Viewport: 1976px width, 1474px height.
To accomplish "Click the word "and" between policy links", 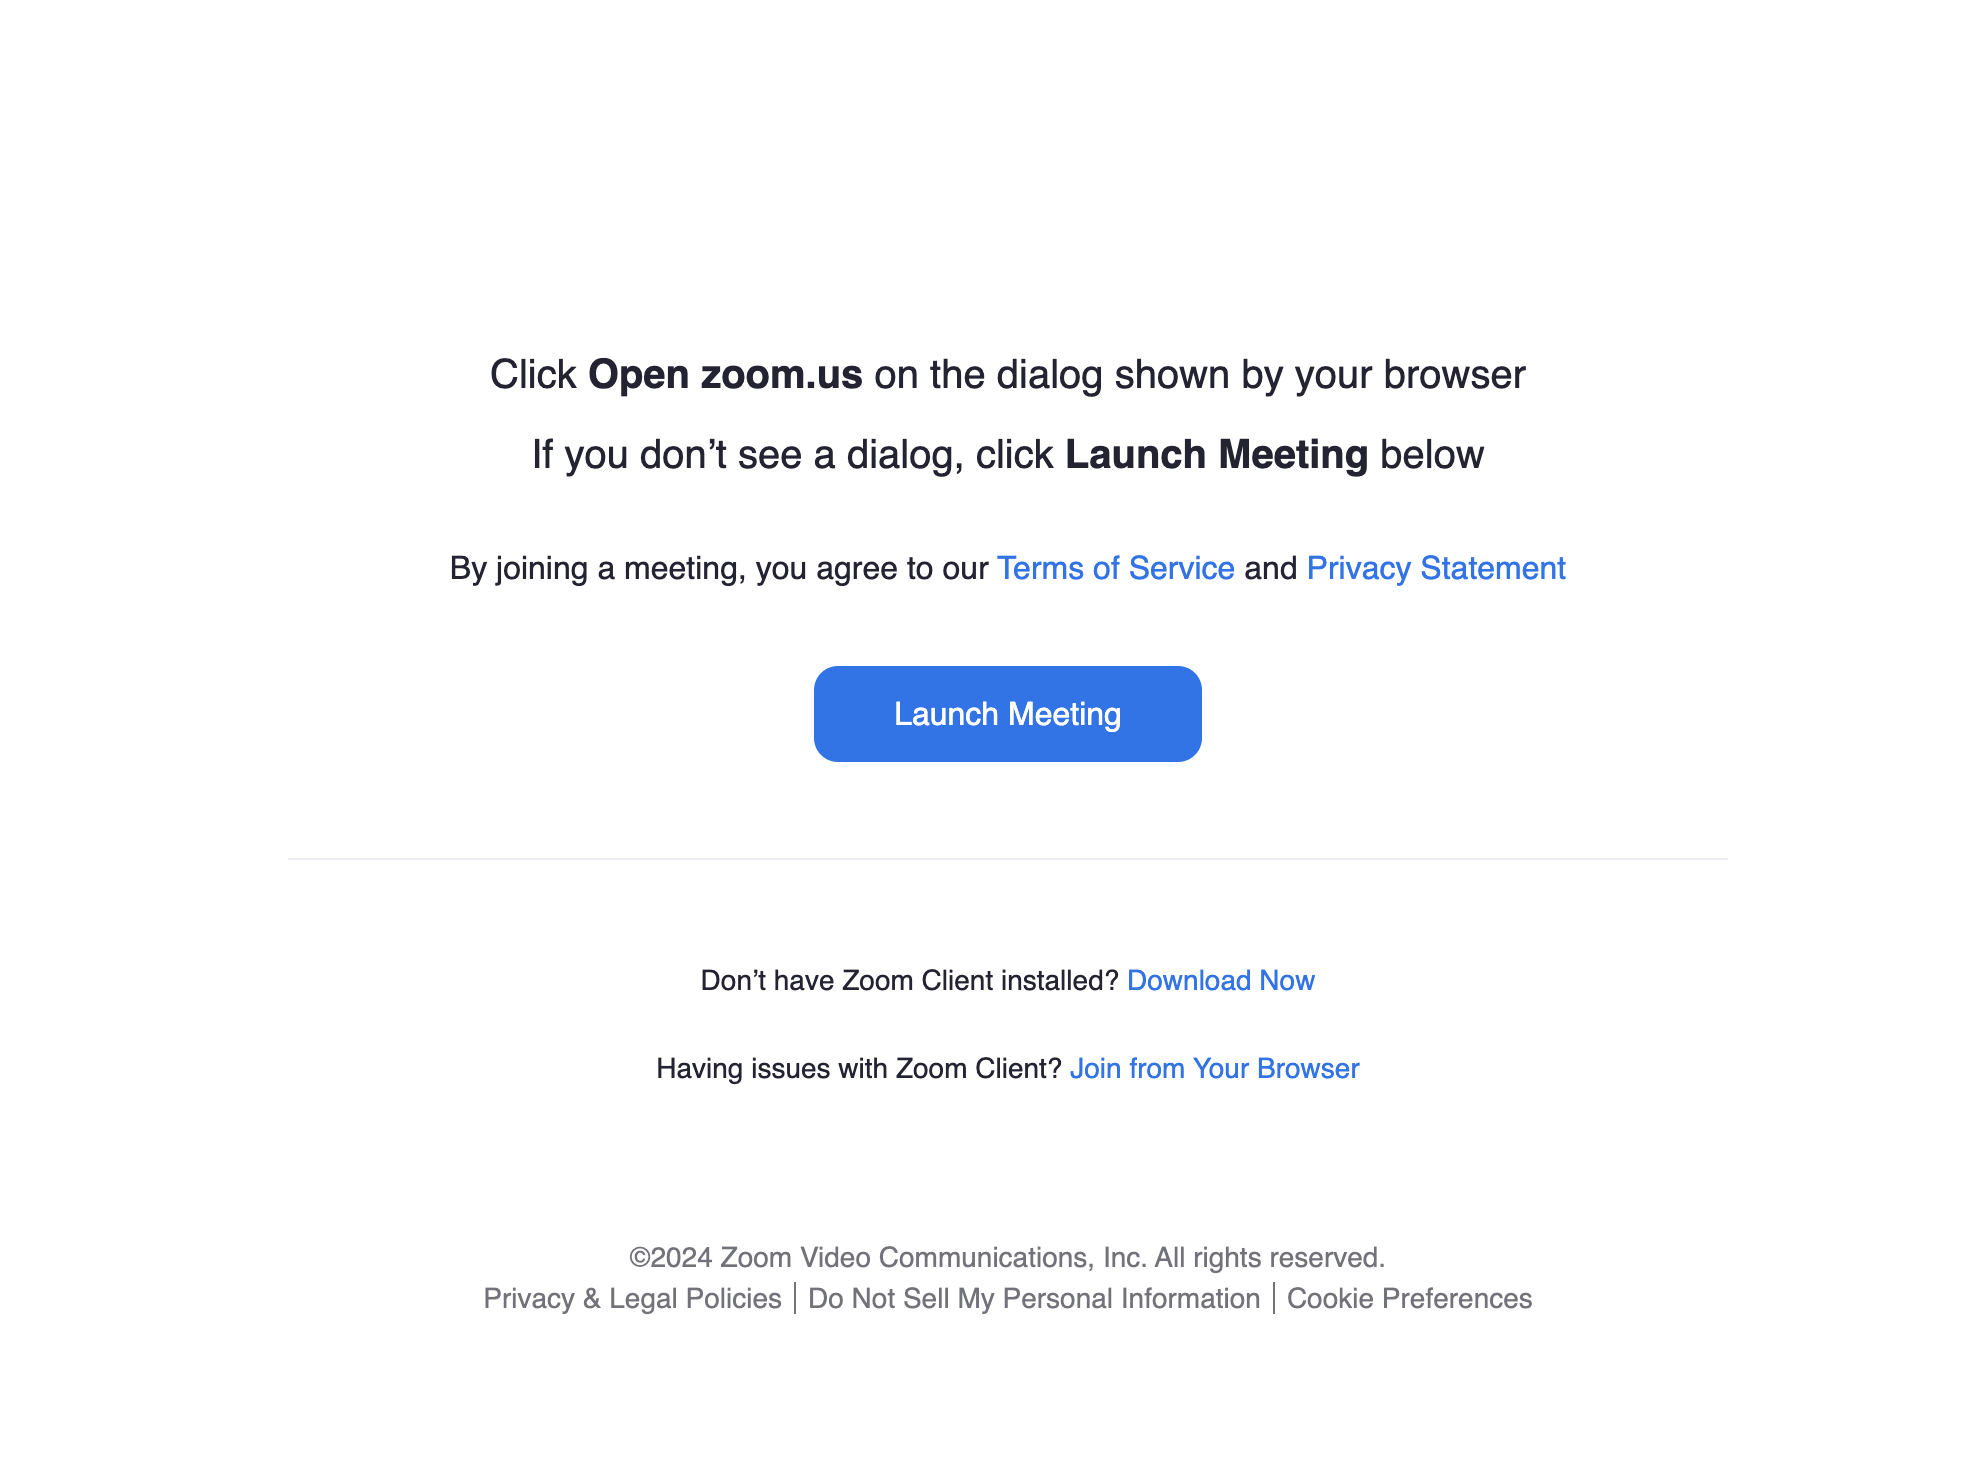I will click(1270, 568).
